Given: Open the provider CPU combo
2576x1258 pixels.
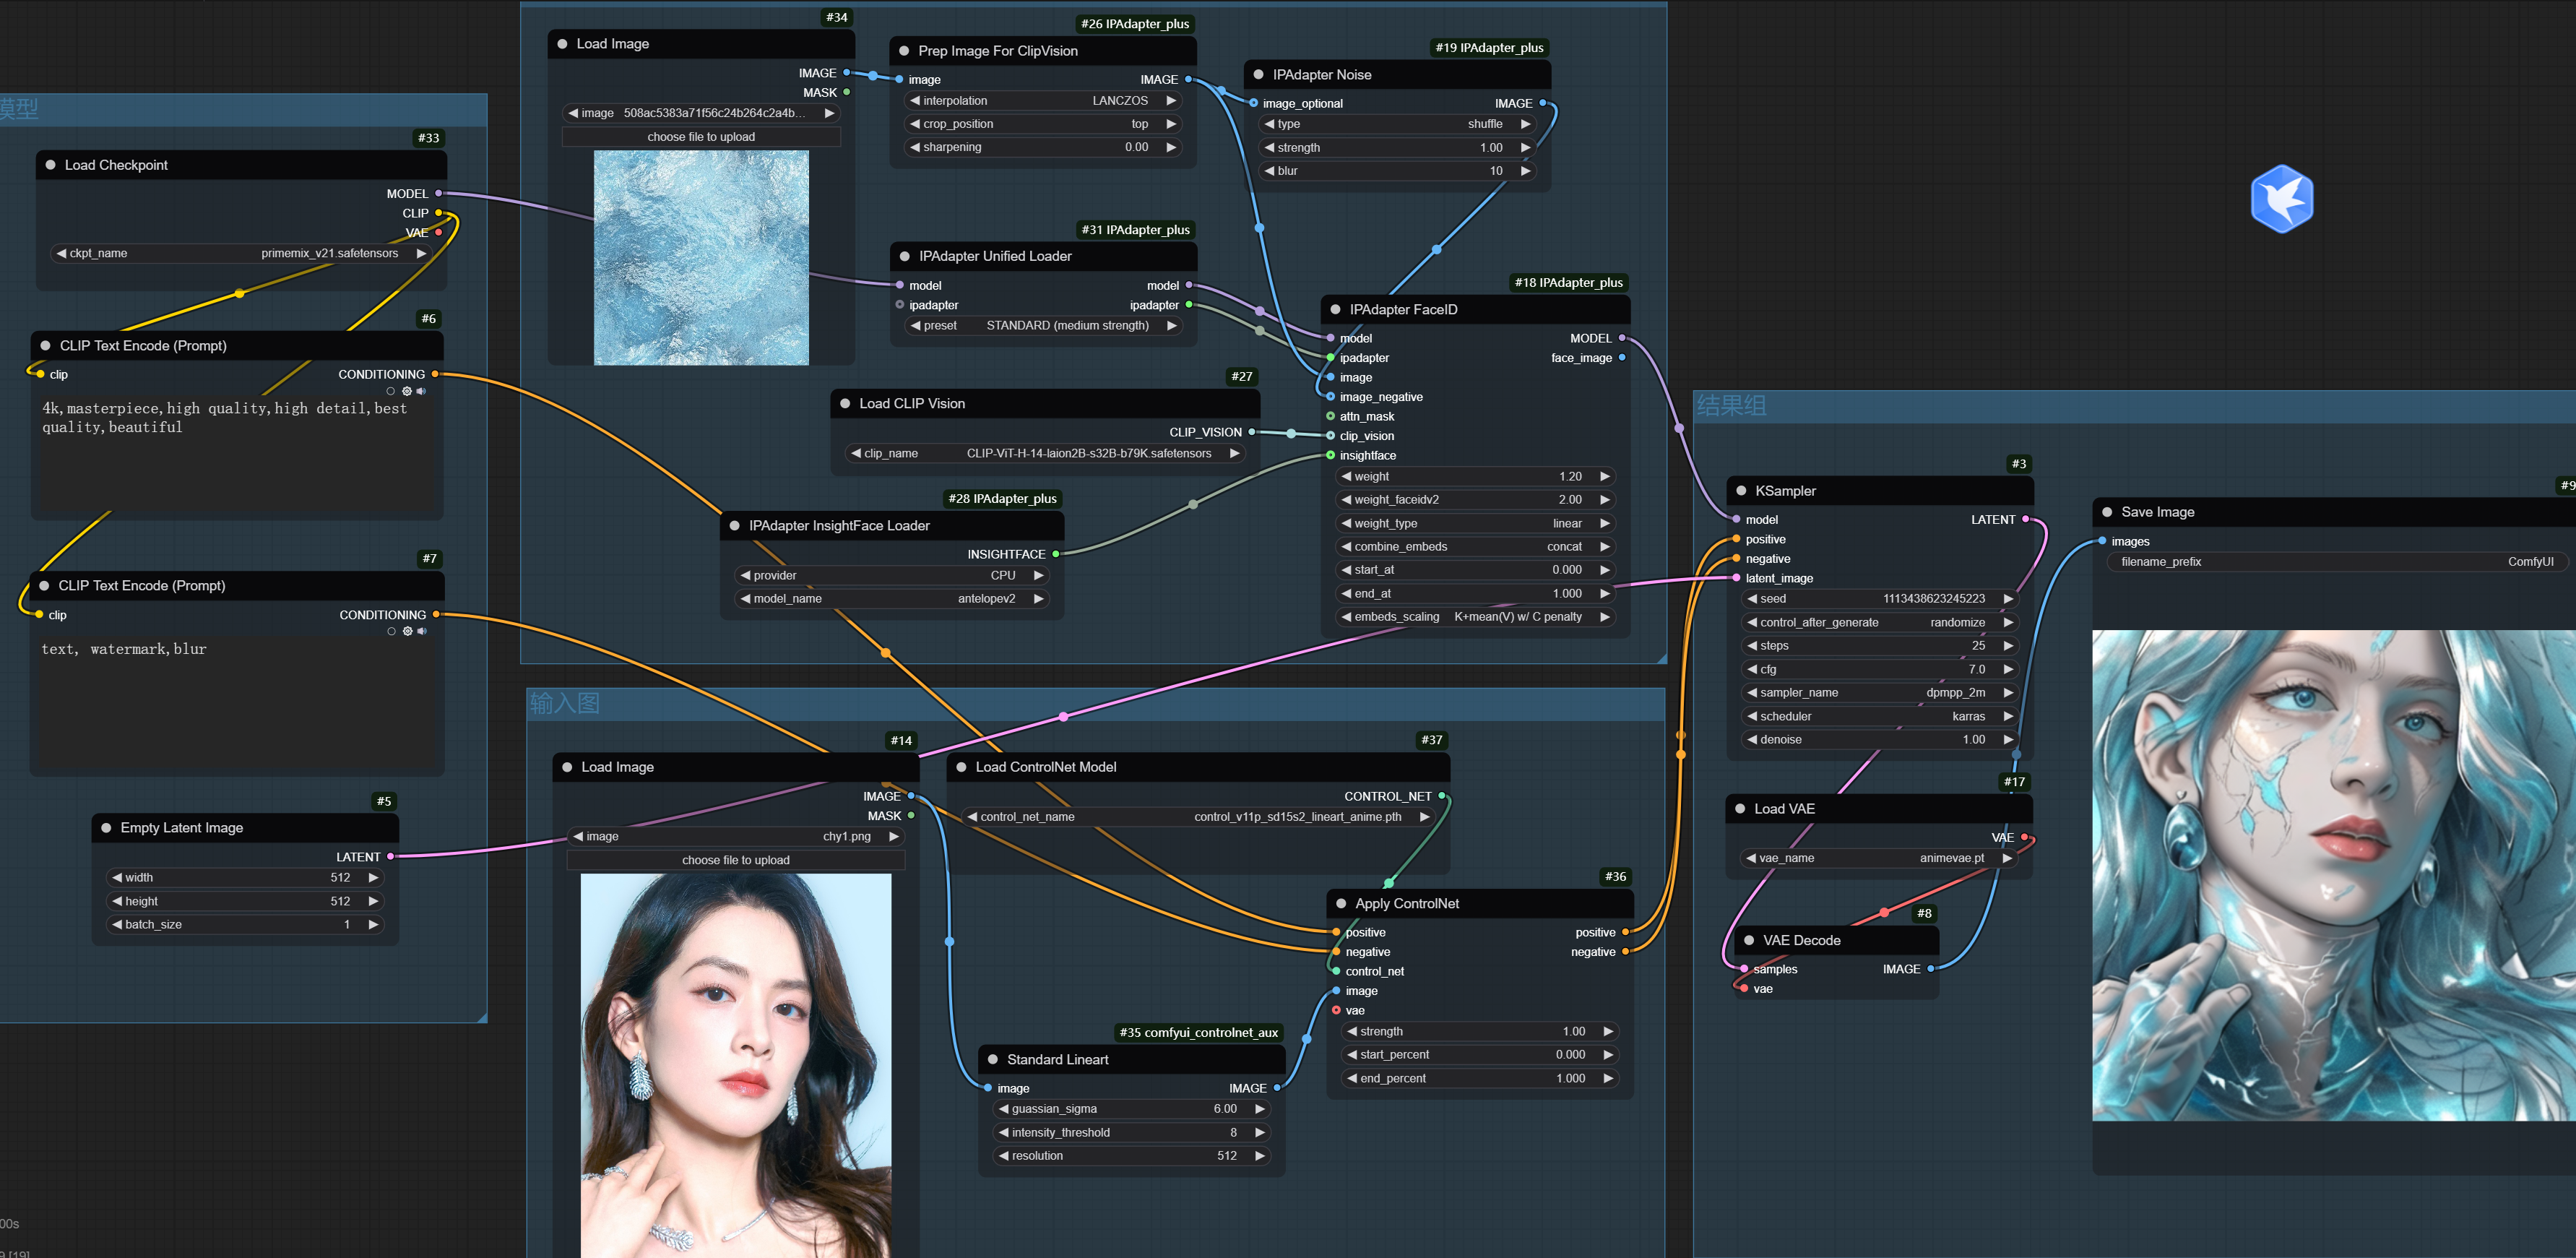Looking at the screenshot, I should click(x=891, y=576).
